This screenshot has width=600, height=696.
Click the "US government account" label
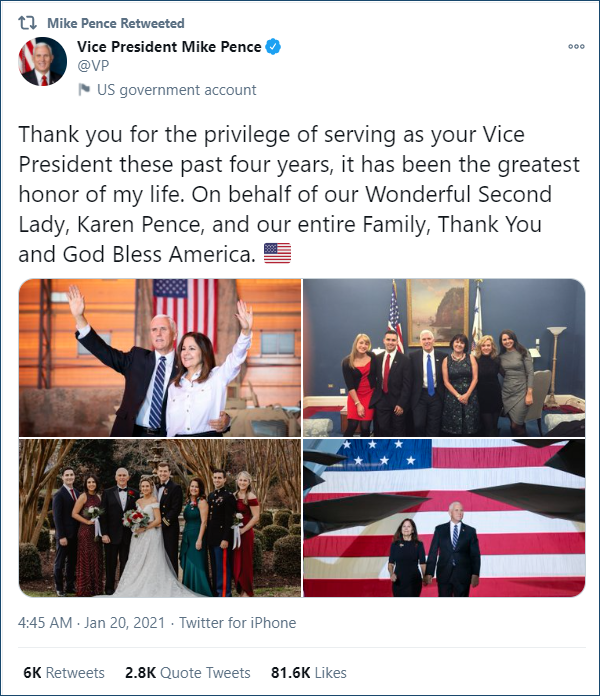point(177,90)
